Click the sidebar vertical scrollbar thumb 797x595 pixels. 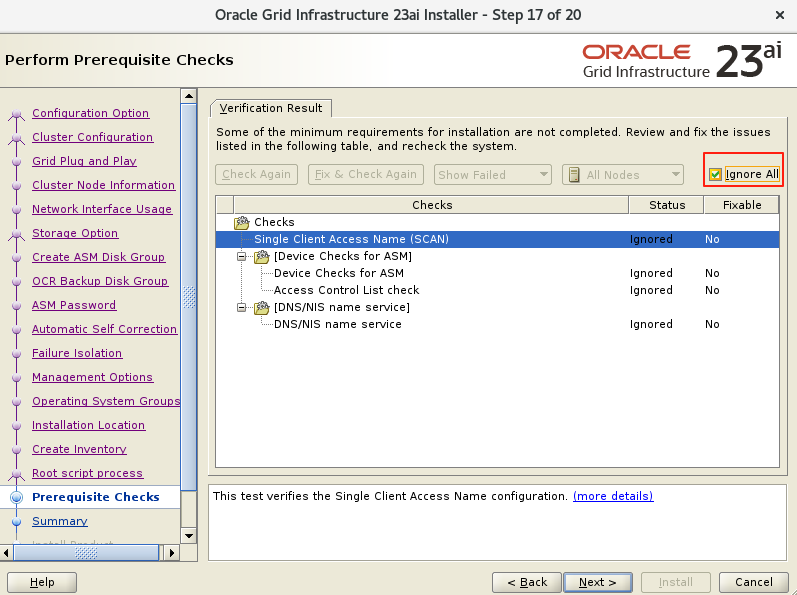pos(189,297)
